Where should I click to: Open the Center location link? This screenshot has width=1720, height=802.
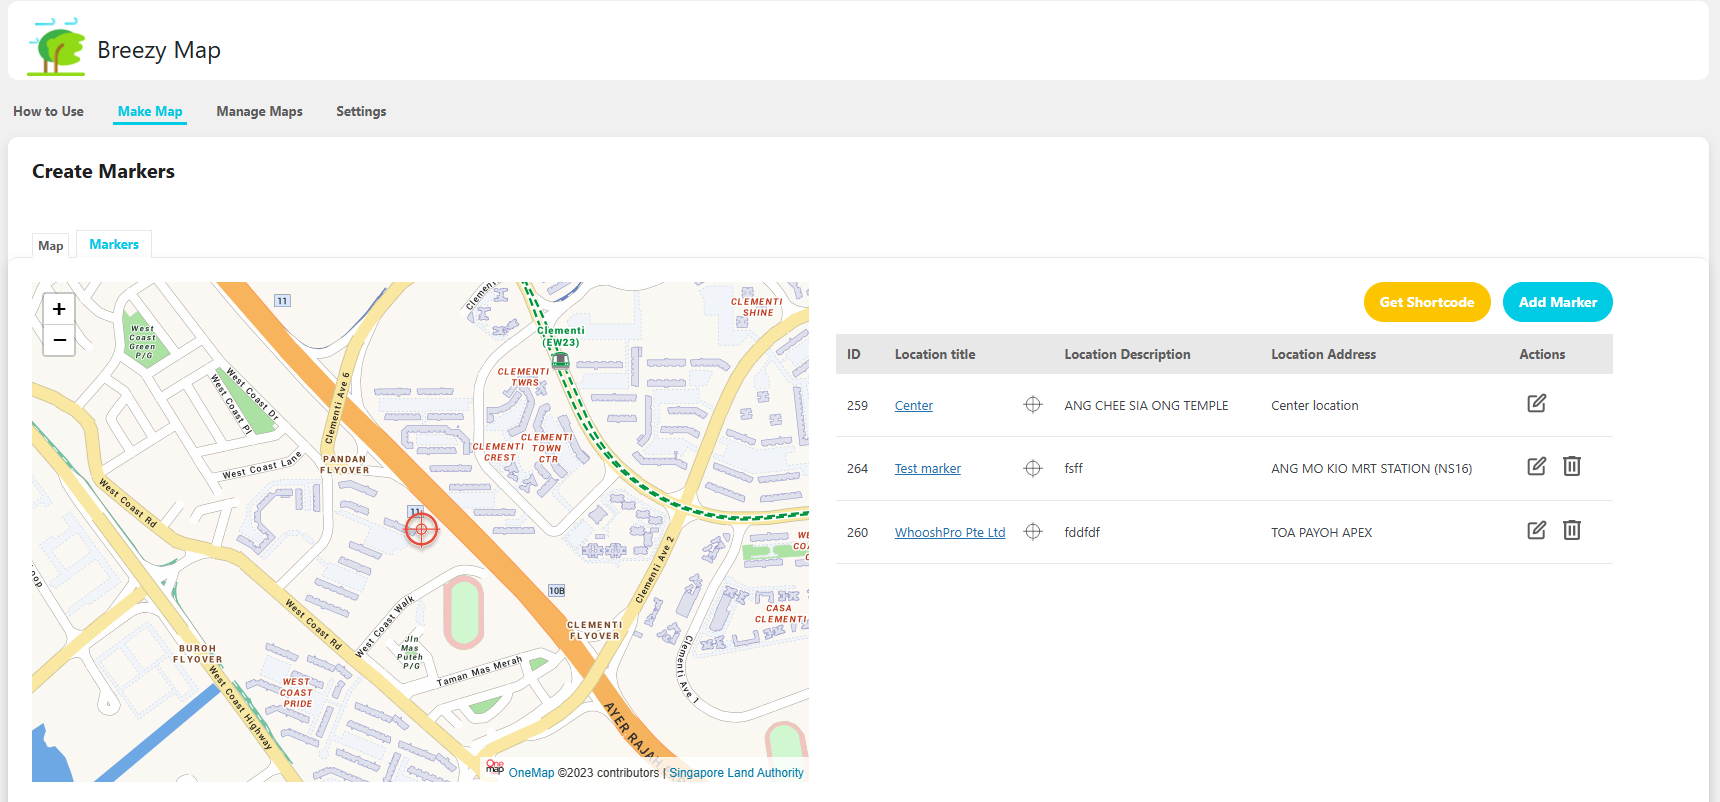click(913, 405)
